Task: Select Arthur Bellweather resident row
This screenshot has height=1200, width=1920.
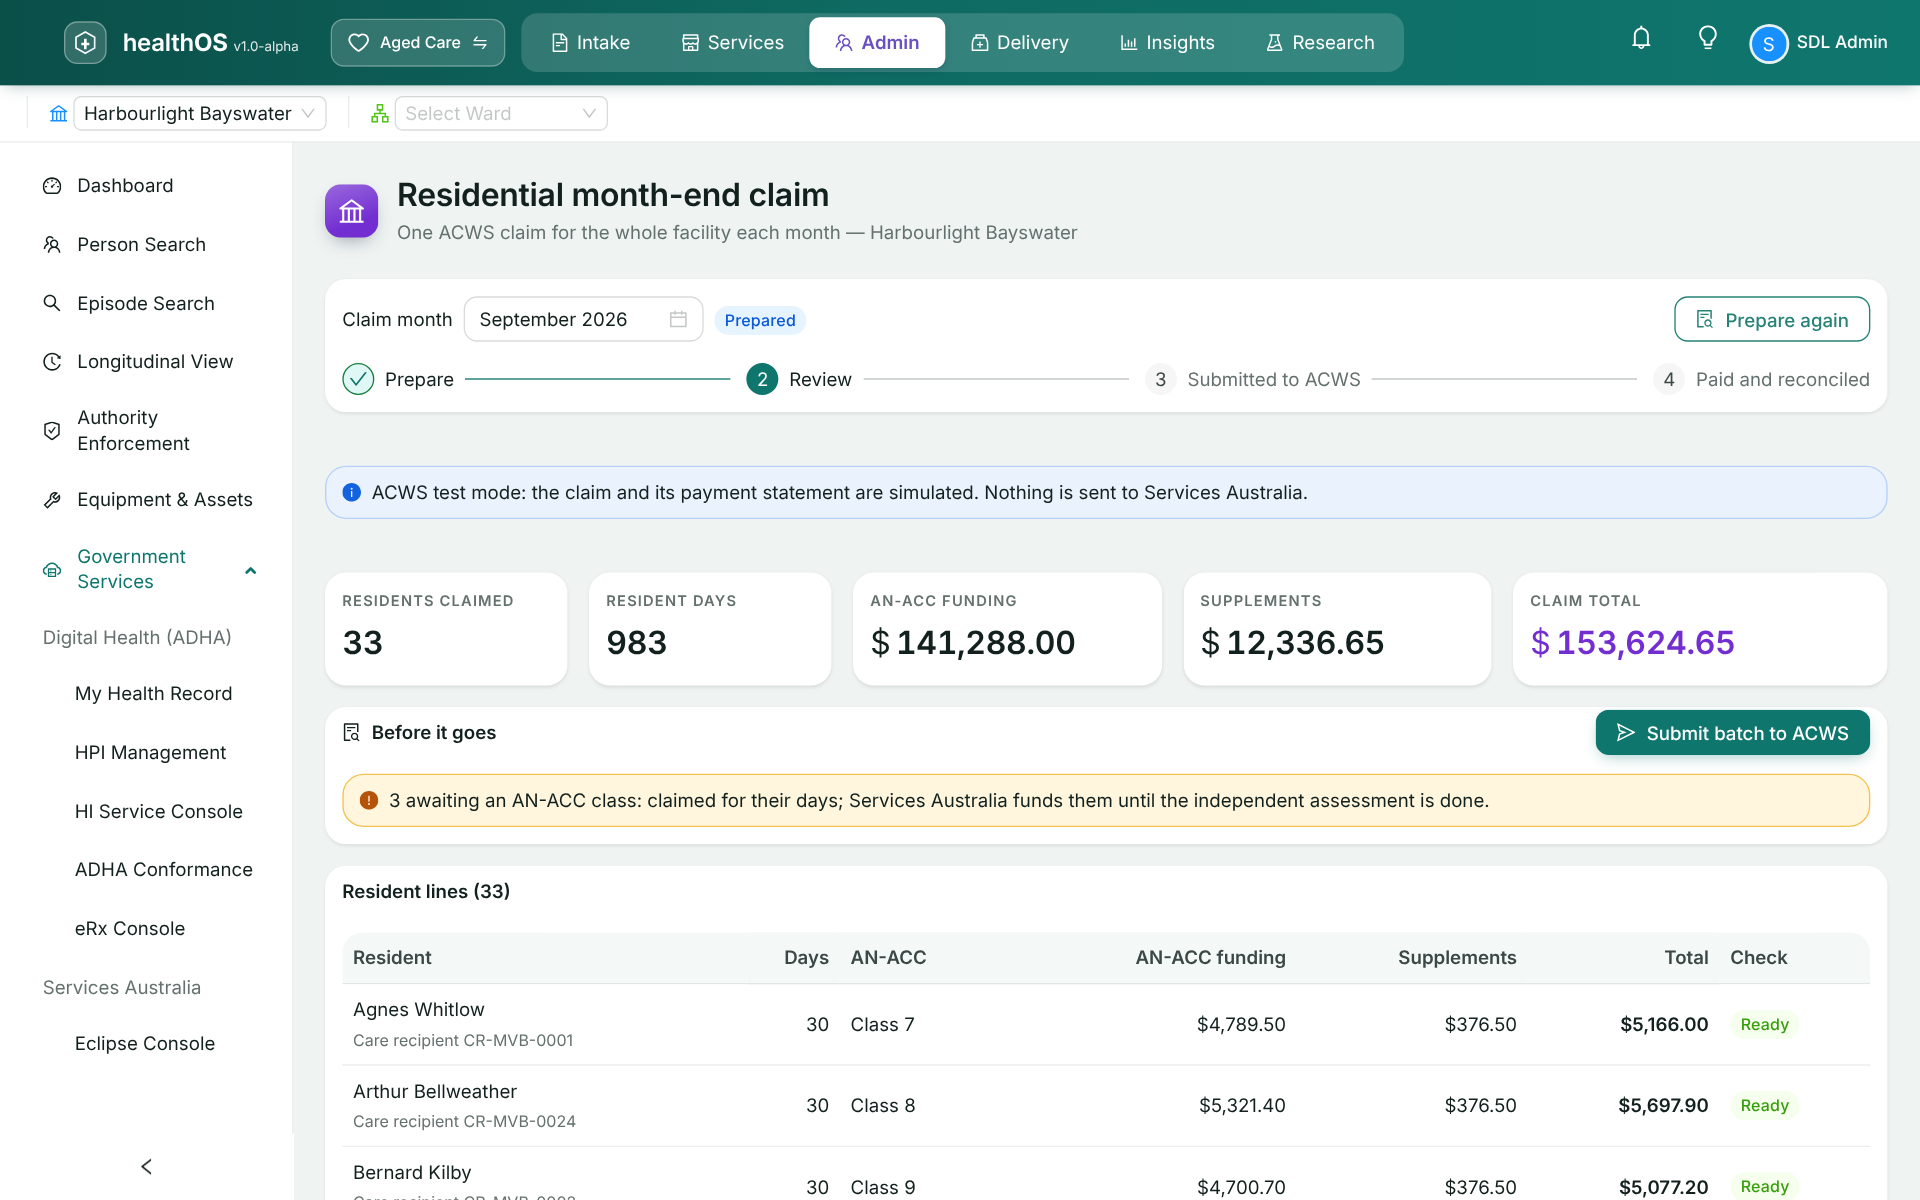Action: point(1105,1106)
